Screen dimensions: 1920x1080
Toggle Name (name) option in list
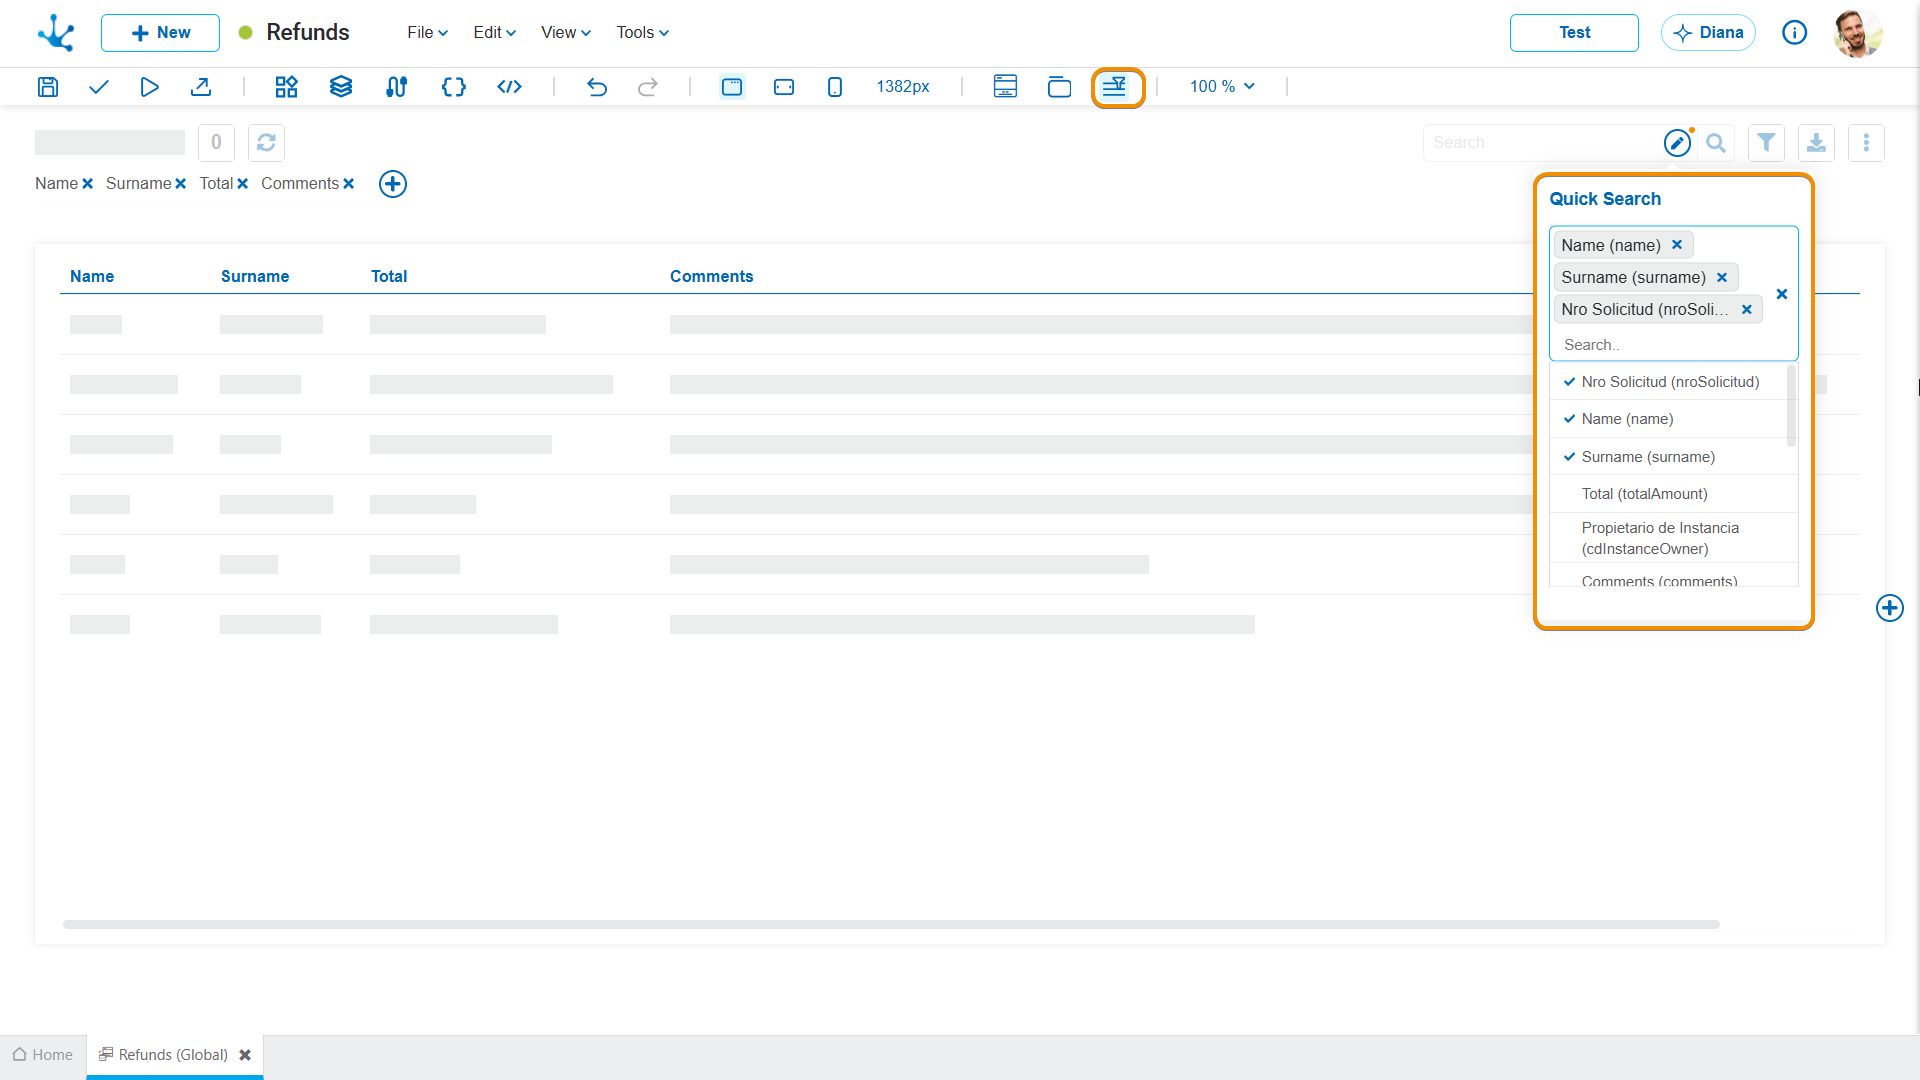1668,419
